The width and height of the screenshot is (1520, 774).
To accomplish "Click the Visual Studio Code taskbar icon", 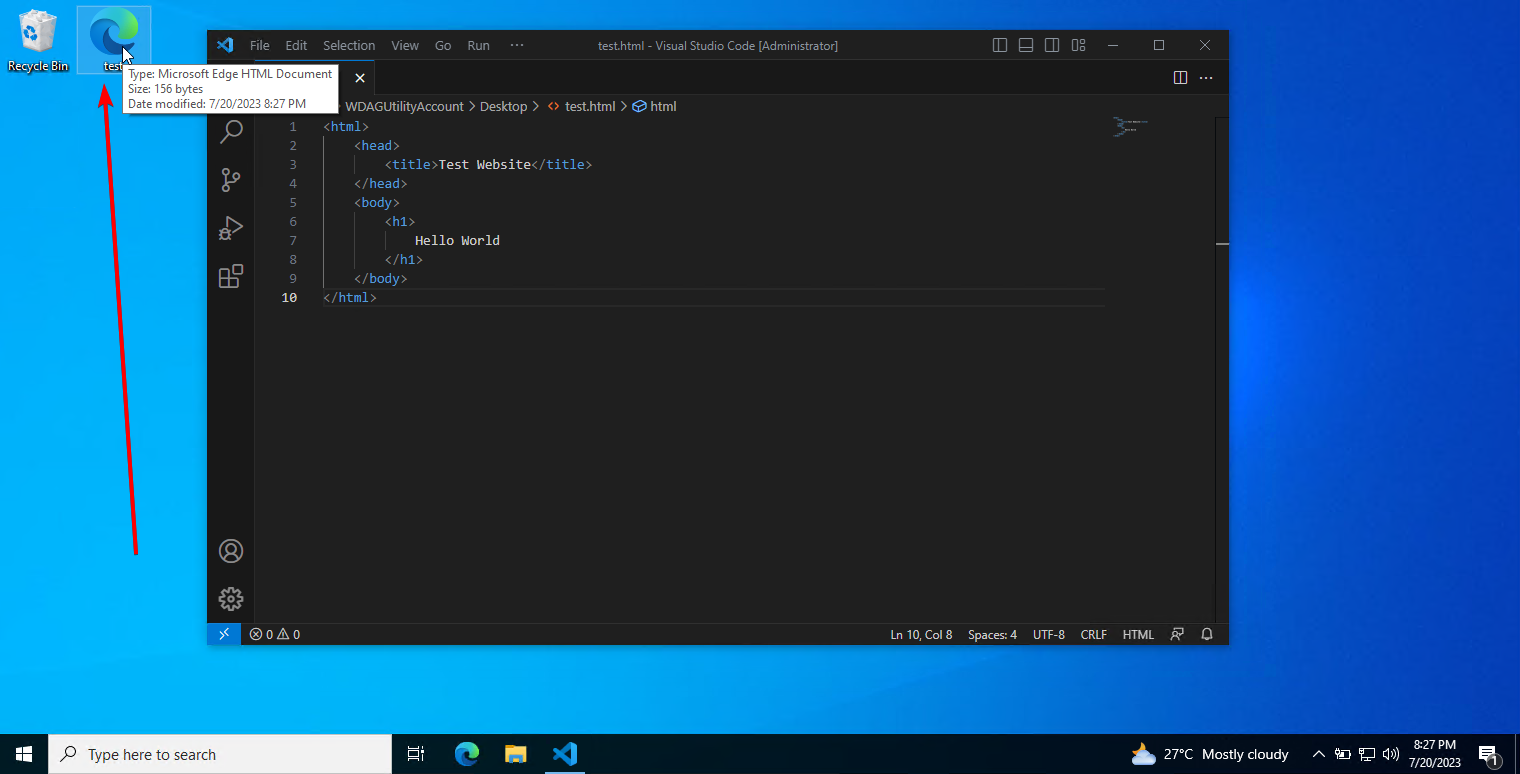I will 565,754.
